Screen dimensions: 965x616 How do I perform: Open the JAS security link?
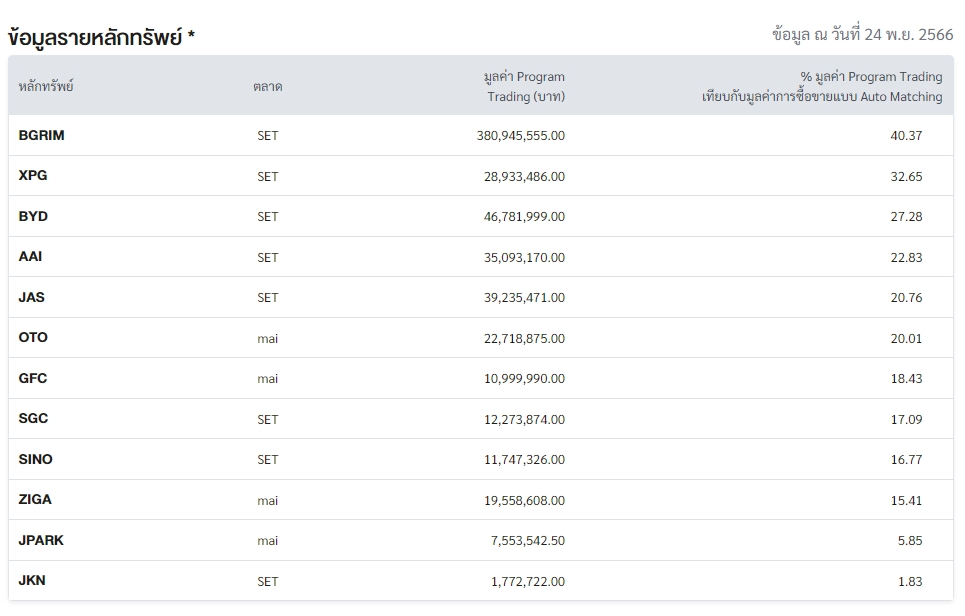coord(31,297)
